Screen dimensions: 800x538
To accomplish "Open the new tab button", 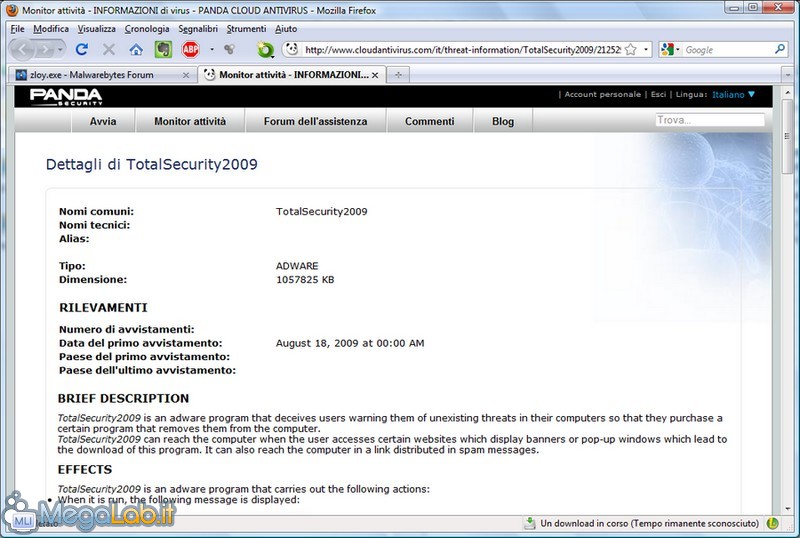I will (x=399, y=75).
